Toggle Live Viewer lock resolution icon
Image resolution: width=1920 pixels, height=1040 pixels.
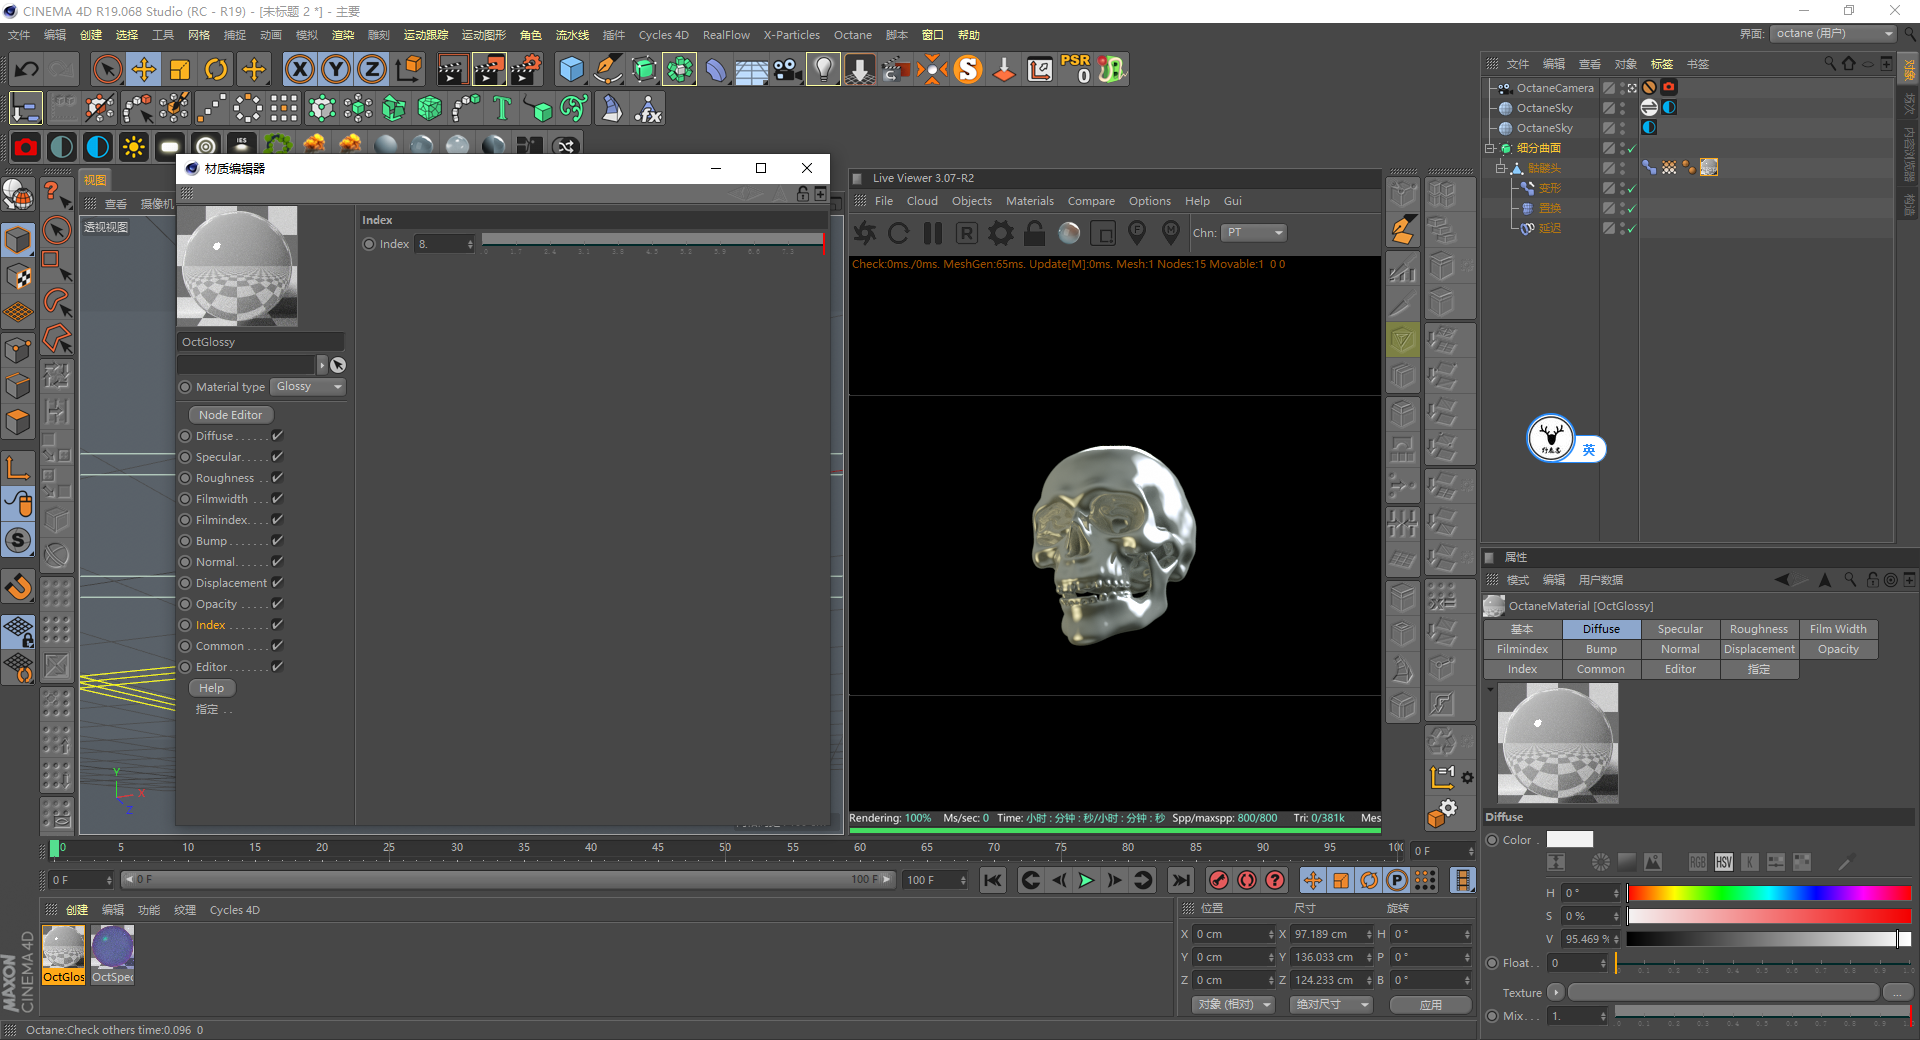(x=1035, y=233)
